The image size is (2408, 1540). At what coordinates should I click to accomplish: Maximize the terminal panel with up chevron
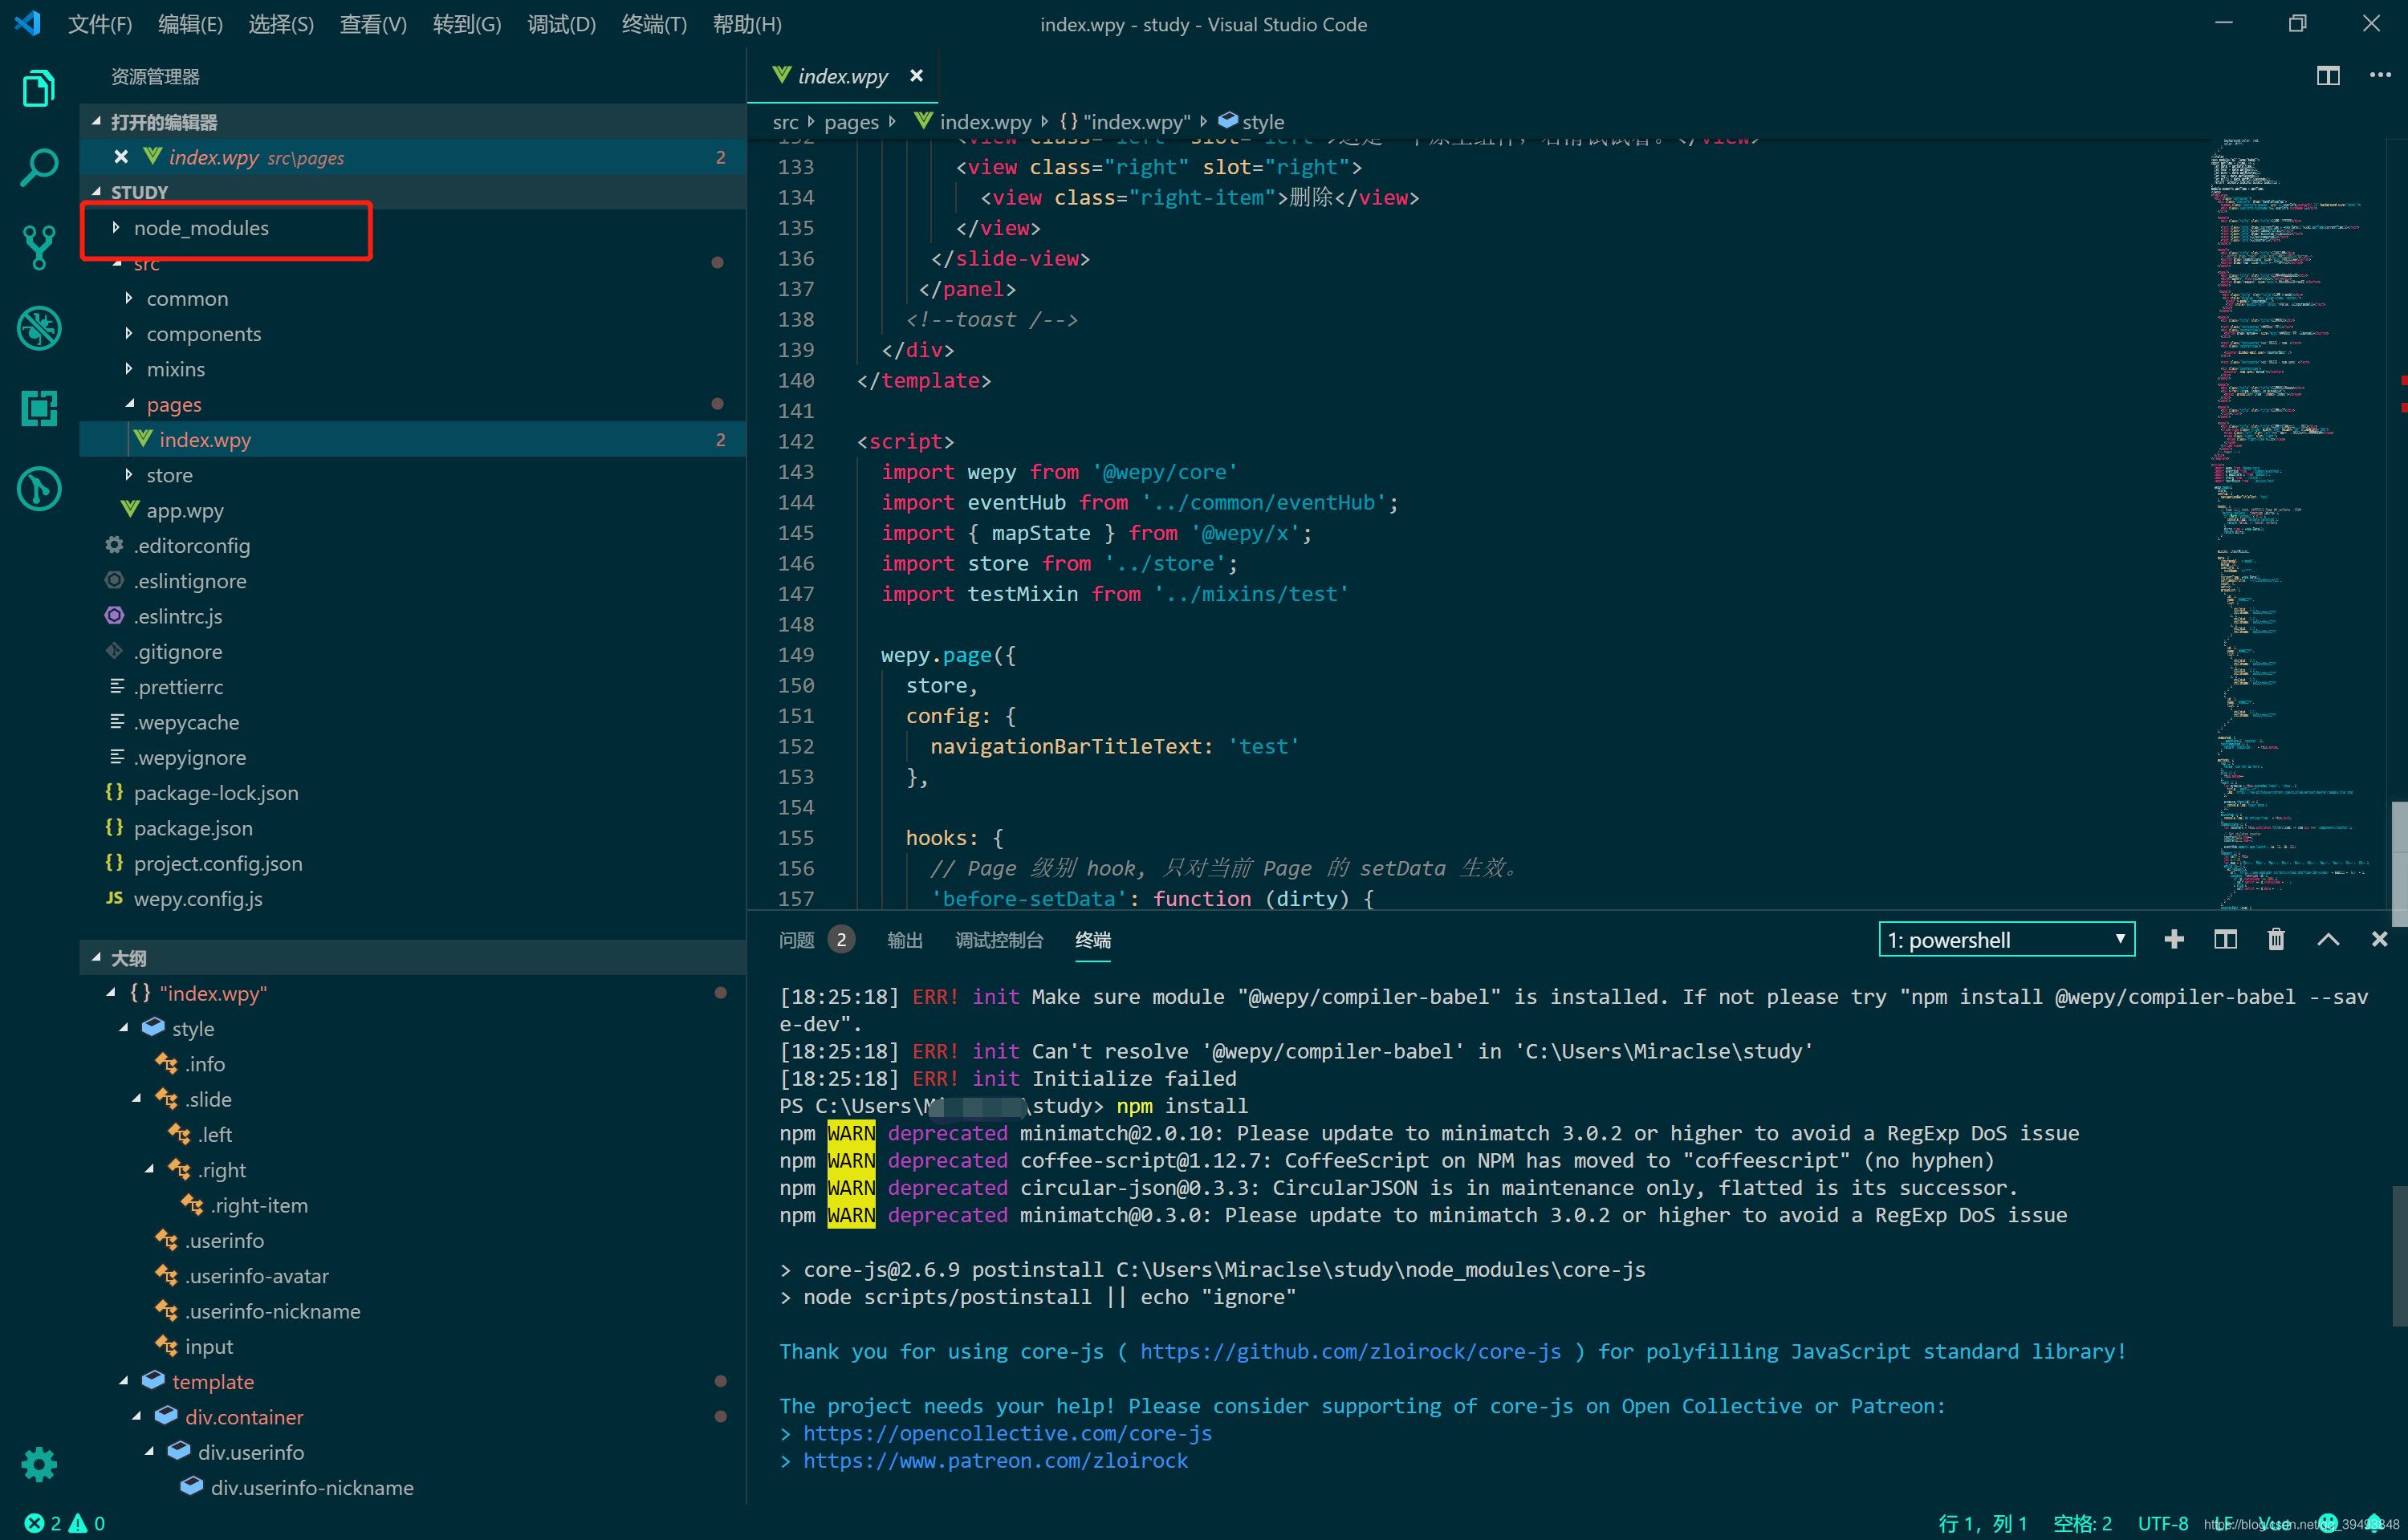pos(2328,939)
